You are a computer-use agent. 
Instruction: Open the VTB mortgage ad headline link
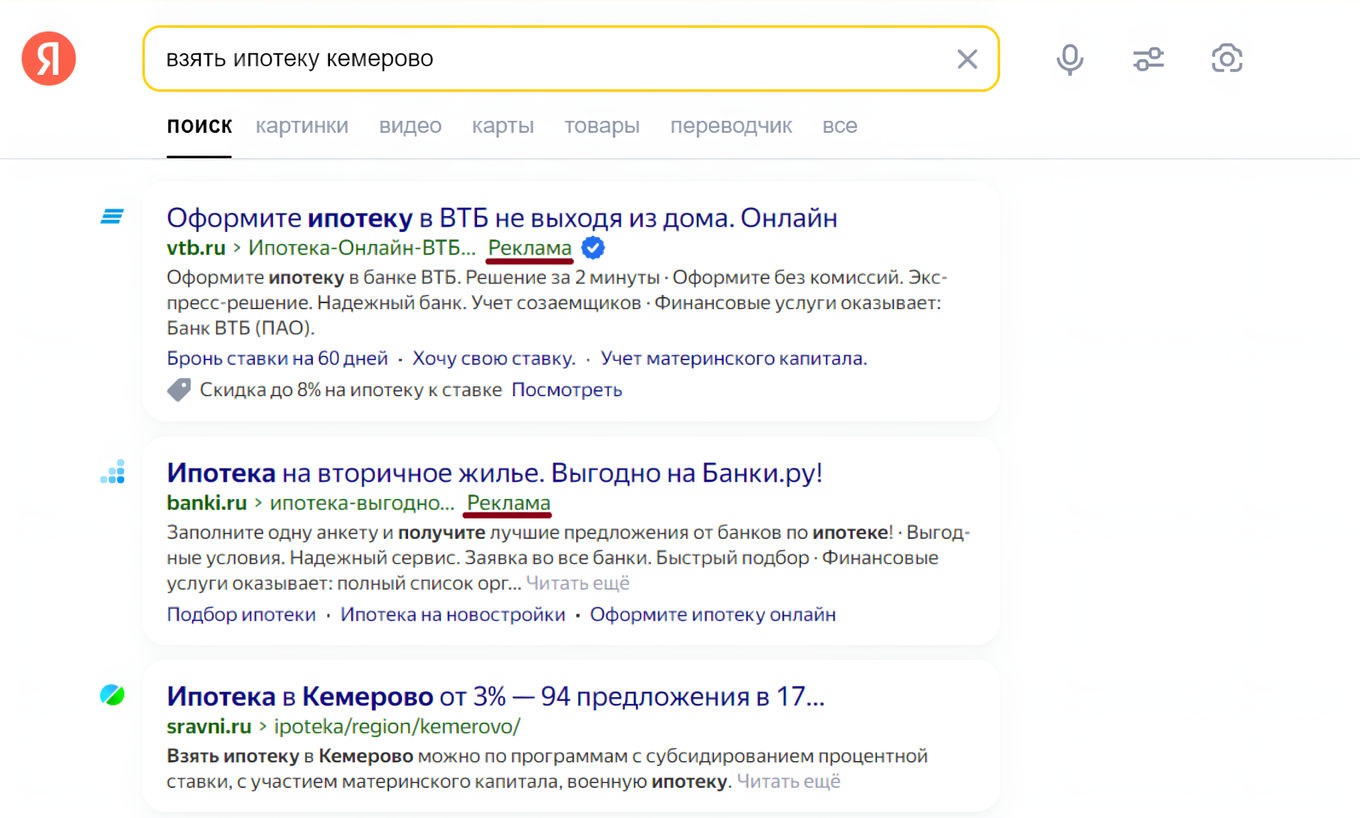[x=502, y=218]
